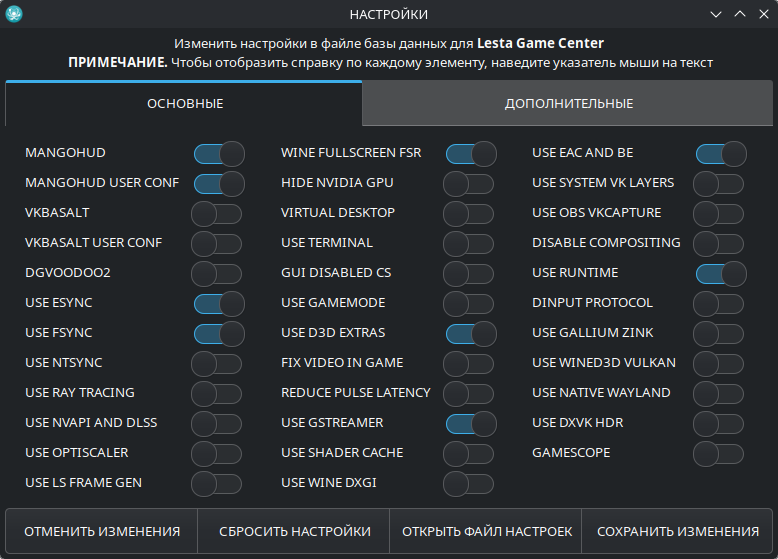Click the title bar down-chevron button
This screenshot has width=778, height=559.
click(x=716, y=14)
